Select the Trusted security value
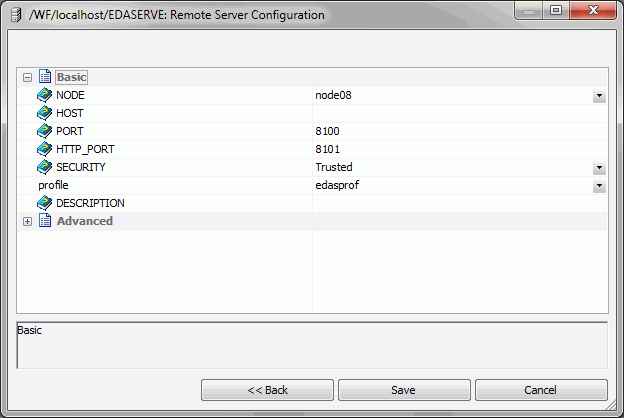The width and height of the screenshot is (624, 418). (334, 167)
